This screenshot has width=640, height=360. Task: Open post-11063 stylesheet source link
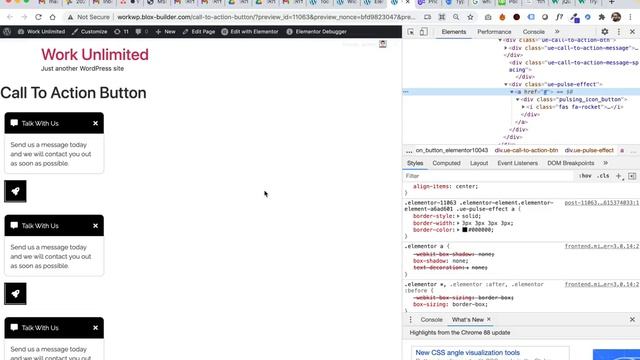(x=602, y=203)
